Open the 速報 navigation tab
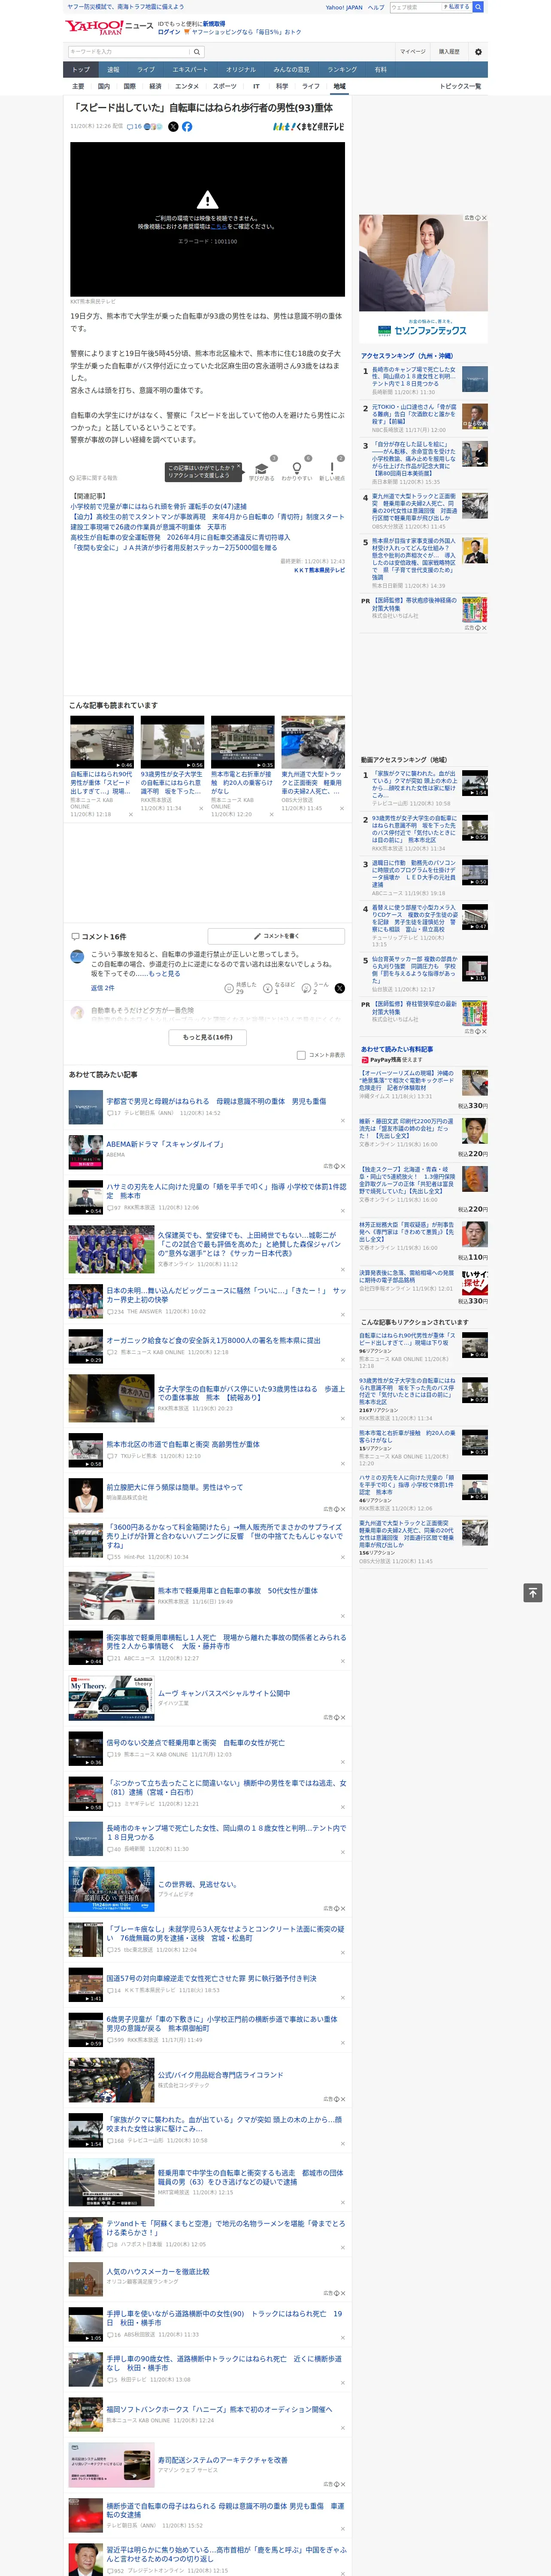This screenshot has height=2576, width=551. [x=113, y=70]
